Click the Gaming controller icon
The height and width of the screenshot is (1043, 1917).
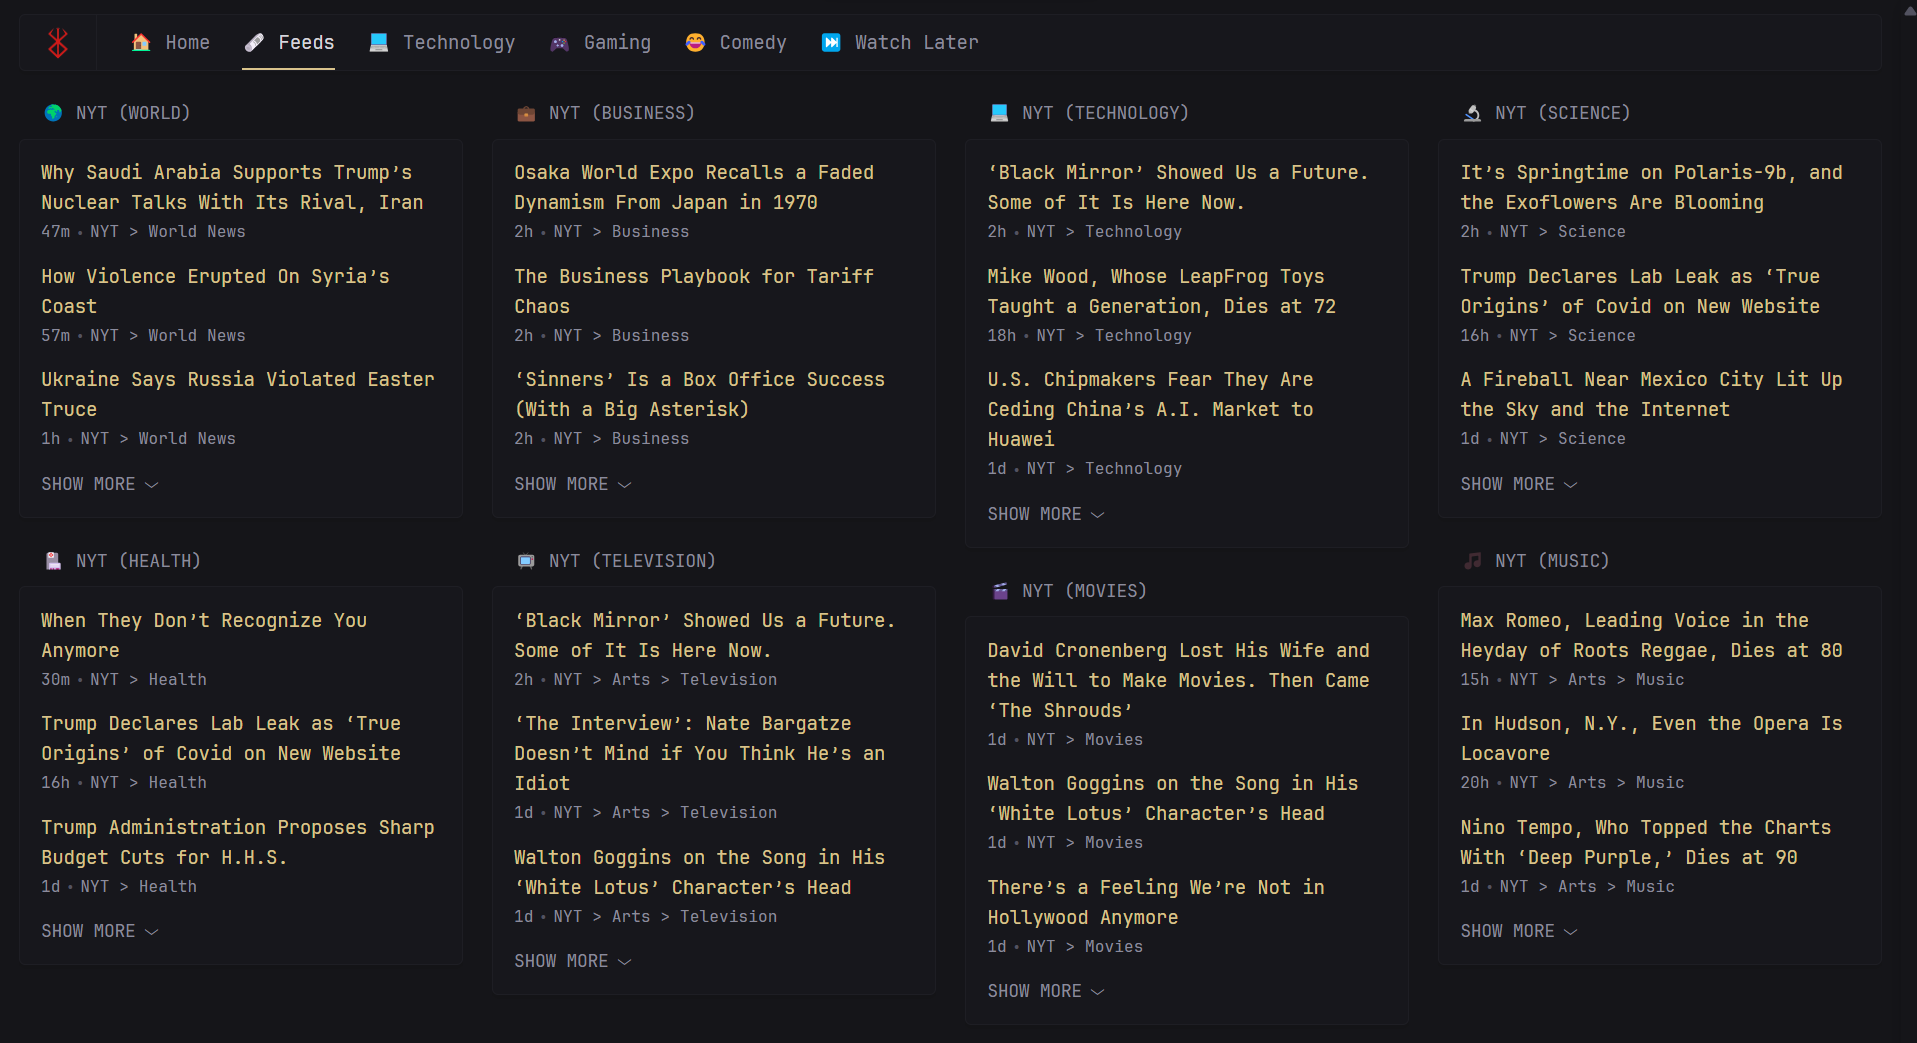click(560, 43)
